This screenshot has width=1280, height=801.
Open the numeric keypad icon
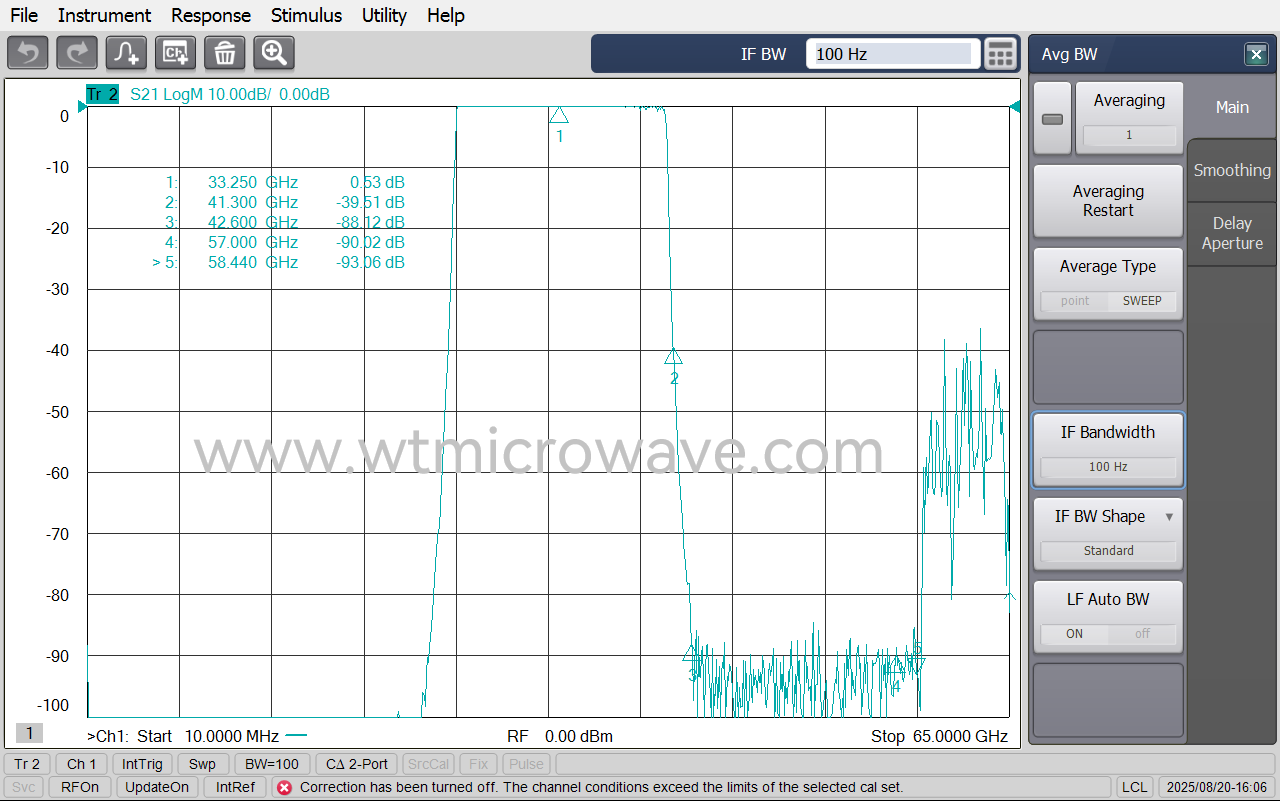[x=1001, y=54]
